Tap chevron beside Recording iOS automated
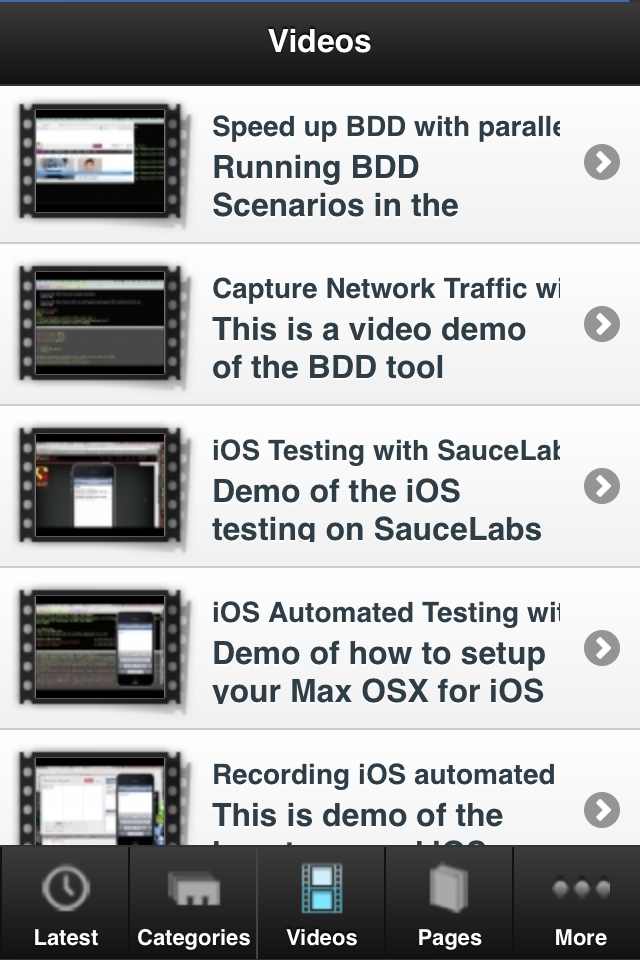The width and height of the screenshot is (640, 960). tap(602, 810)
